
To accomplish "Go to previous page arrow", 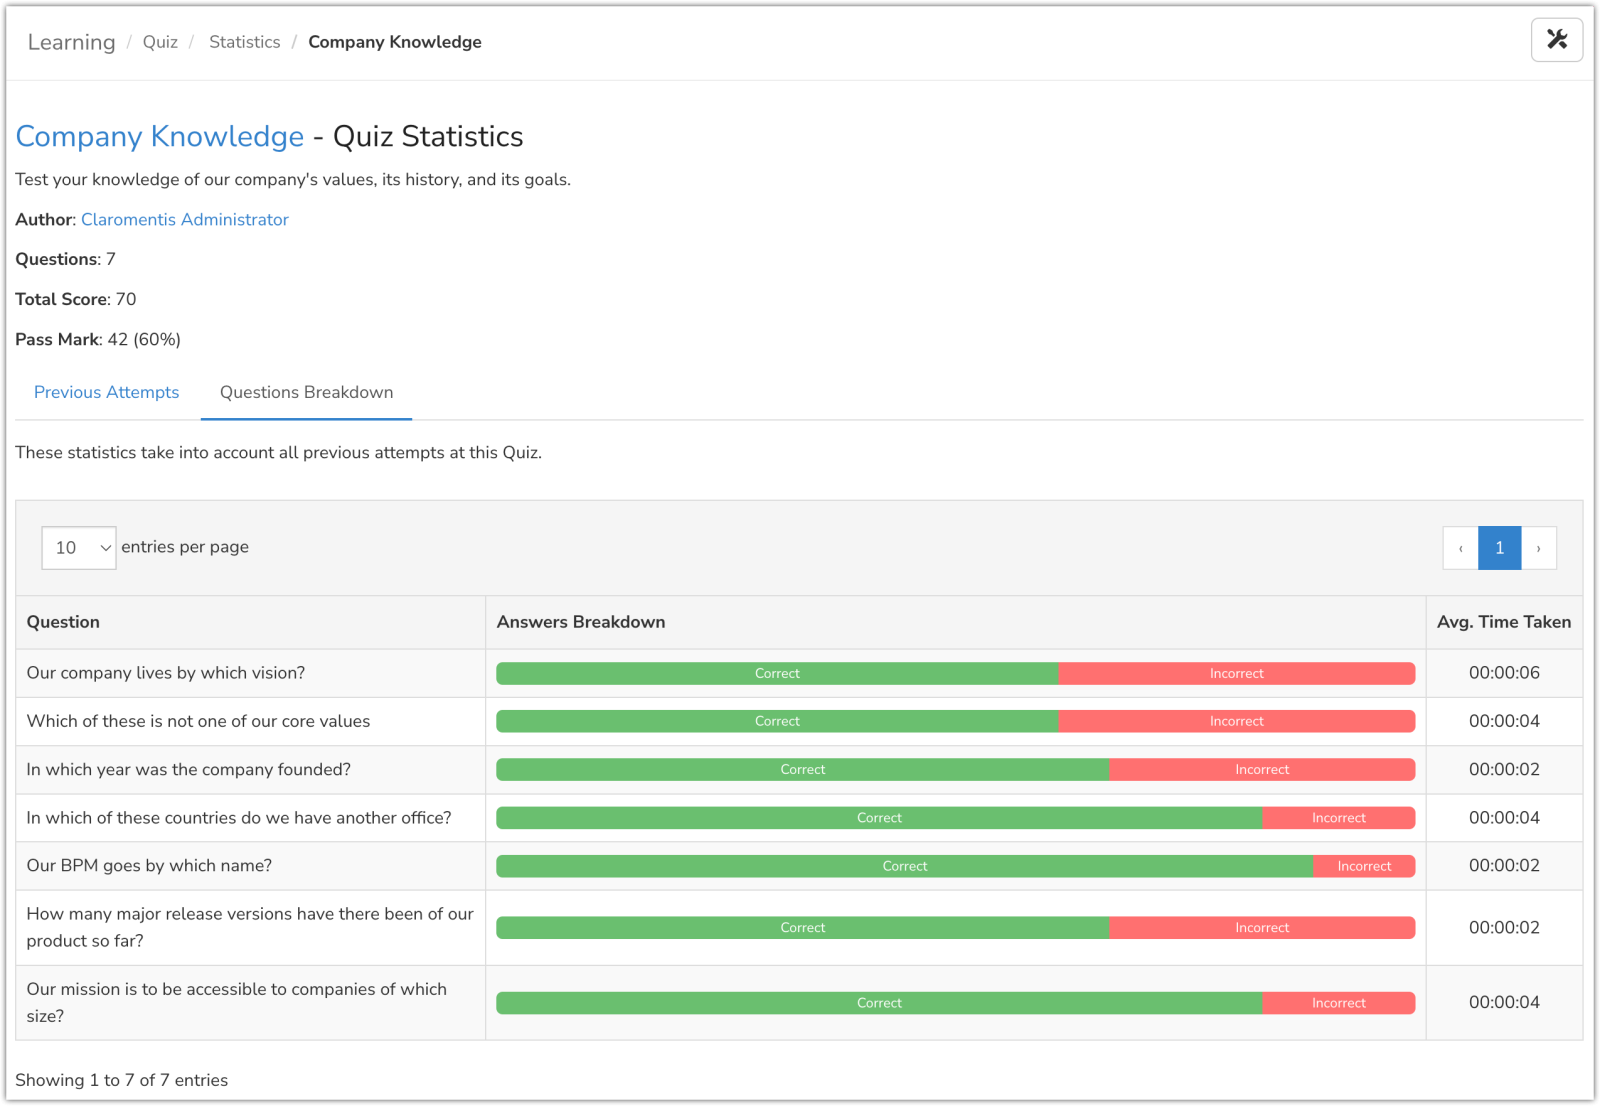I will [x=1460, y=548].
